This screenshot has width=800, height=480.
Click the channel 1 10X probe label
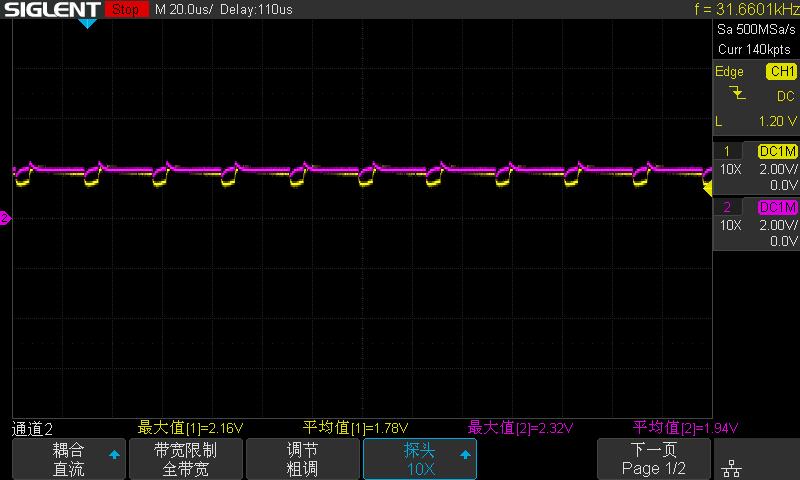(731, 169)
